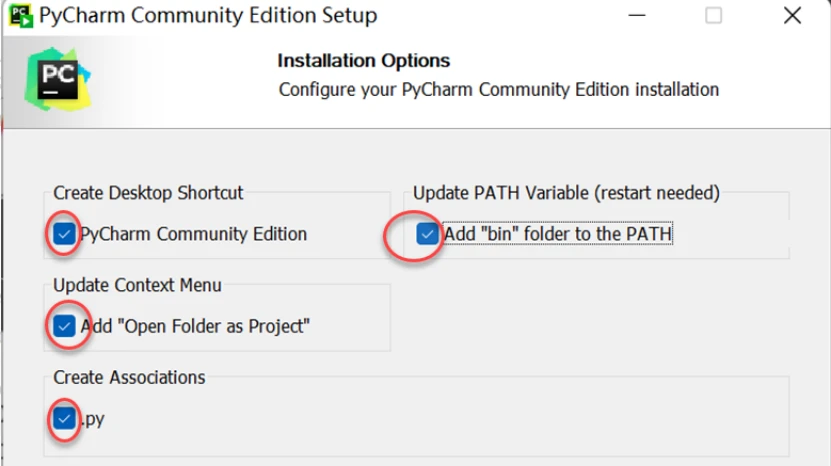
Task: Click the "Installation Options" heading
Action: (x=364, y=61)
